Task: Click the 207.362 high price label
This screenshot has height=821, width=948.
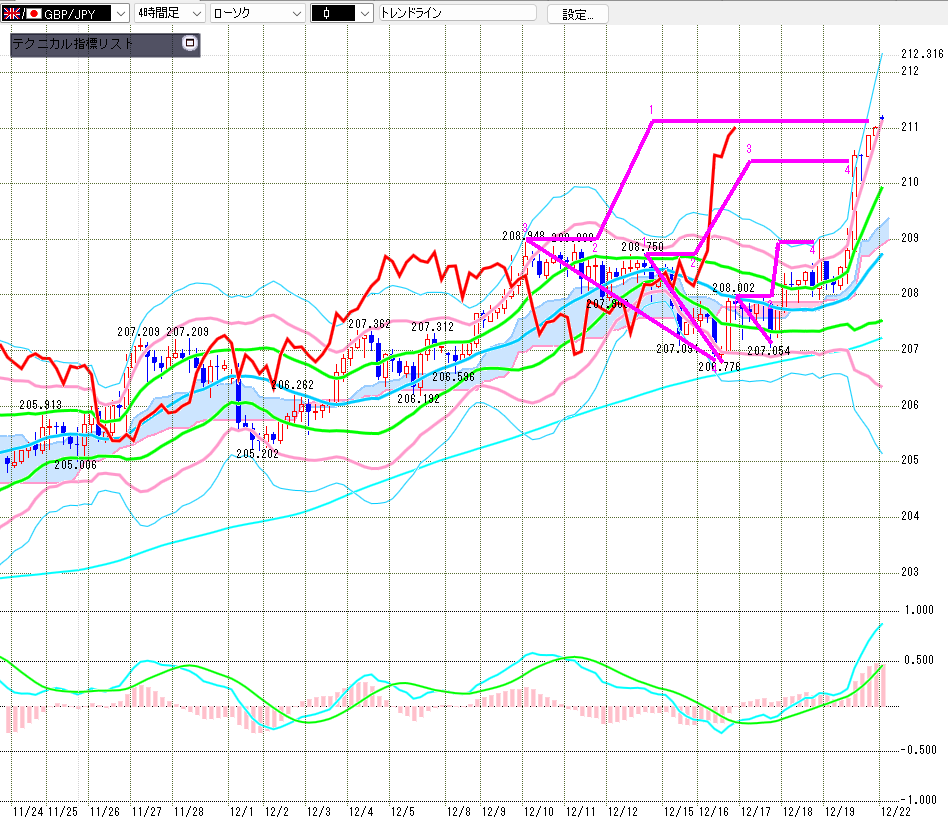Action: coord(369,324)
